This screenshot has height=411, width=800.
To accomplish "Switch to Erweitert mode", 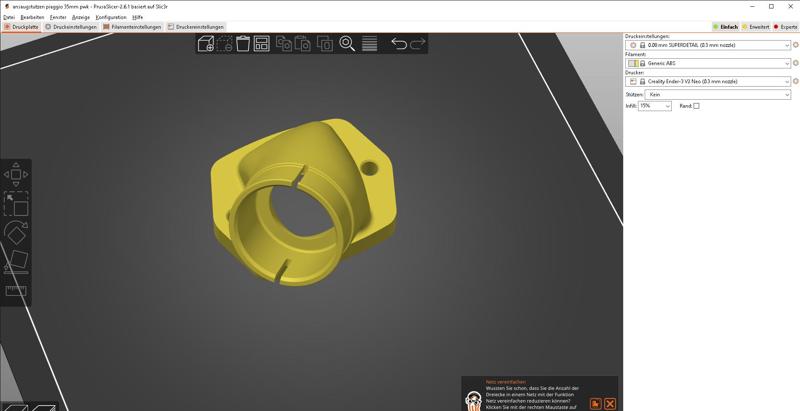I will point(756,27).
